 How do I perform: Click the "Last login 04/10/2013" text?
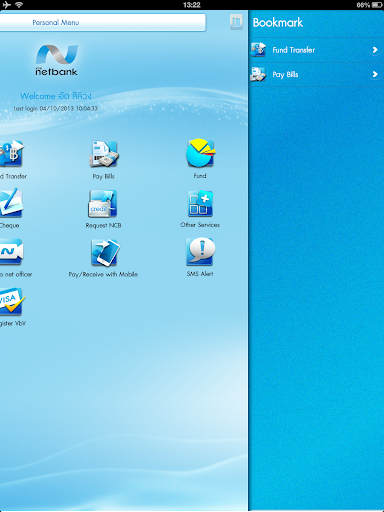(x=56, y=108)
